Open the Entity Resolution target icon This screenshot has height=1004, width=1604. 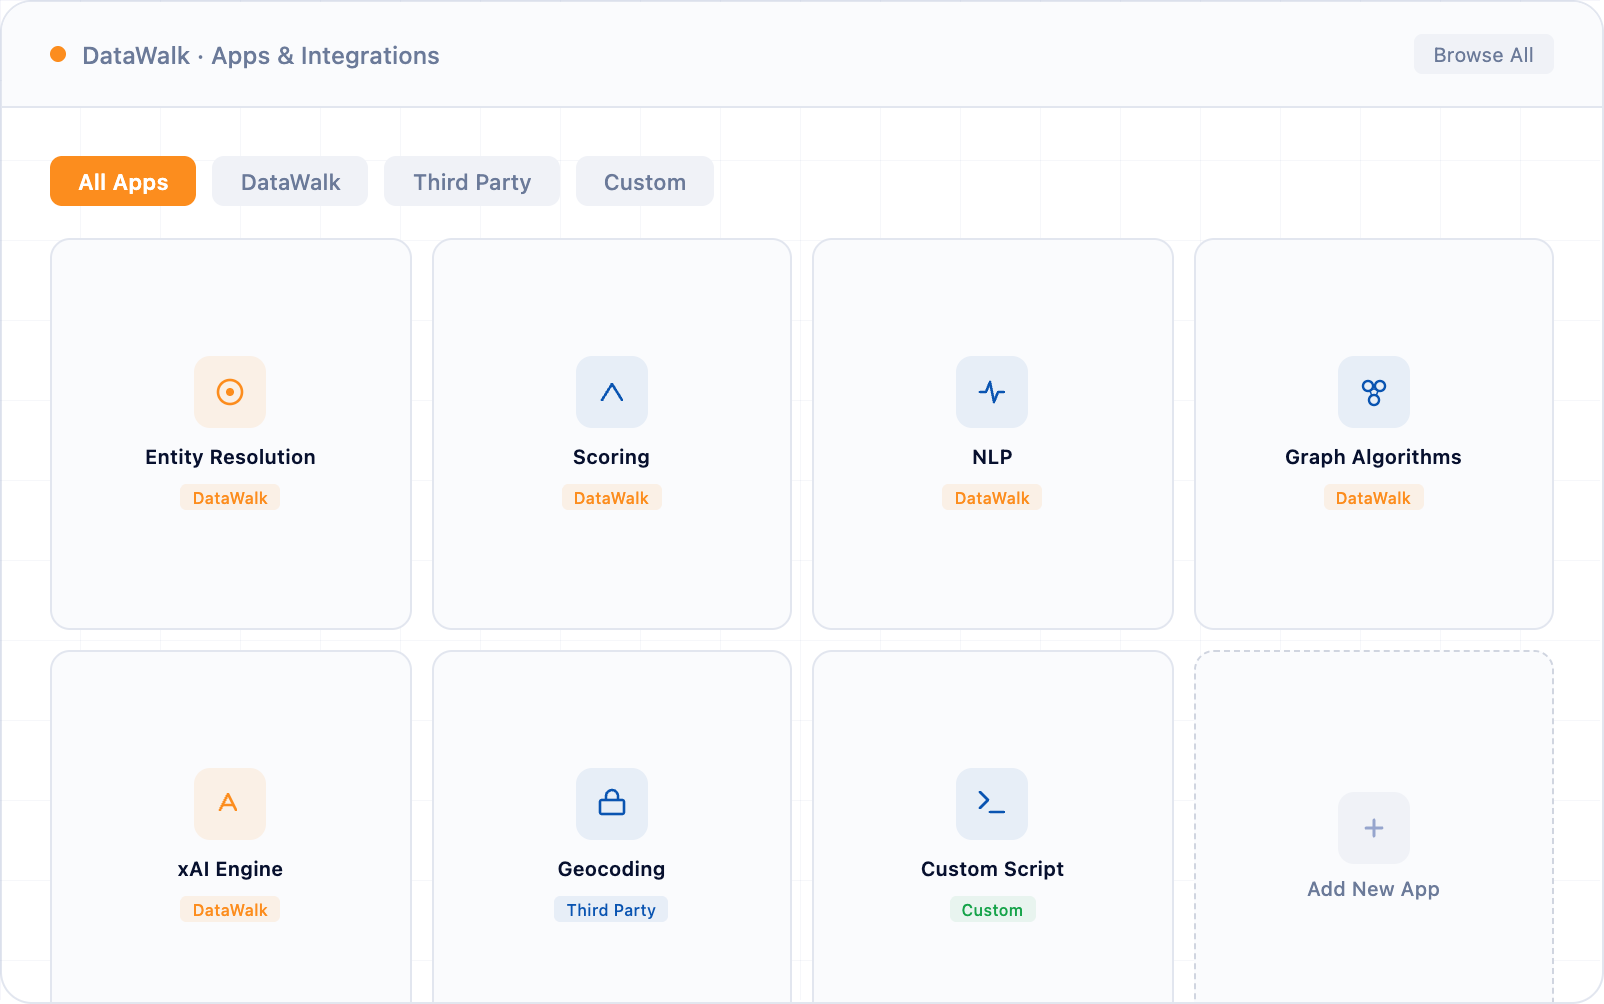(x=230, y=392)
